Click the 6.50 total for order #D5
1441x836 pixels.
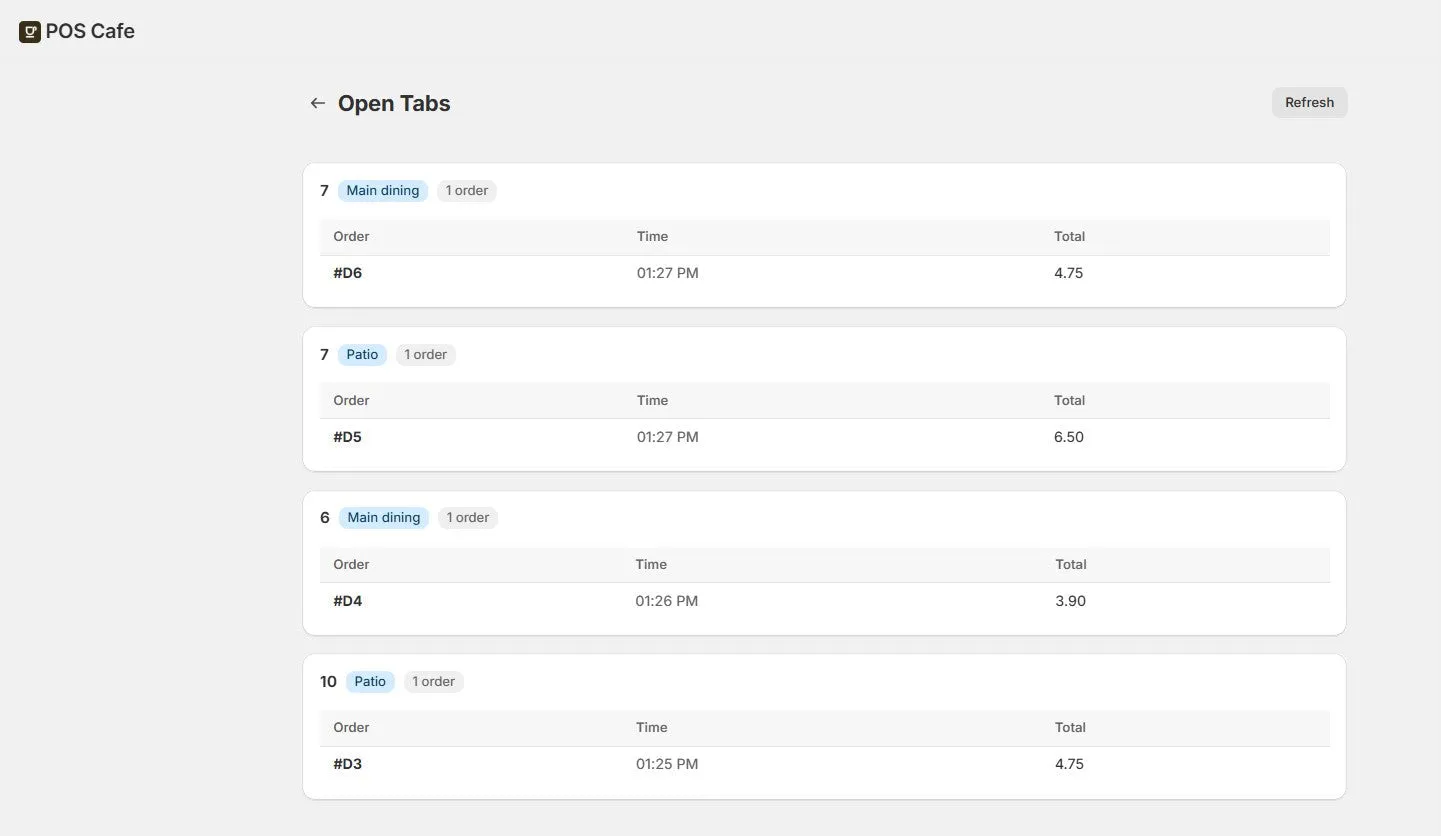(x=1069, y=437)
